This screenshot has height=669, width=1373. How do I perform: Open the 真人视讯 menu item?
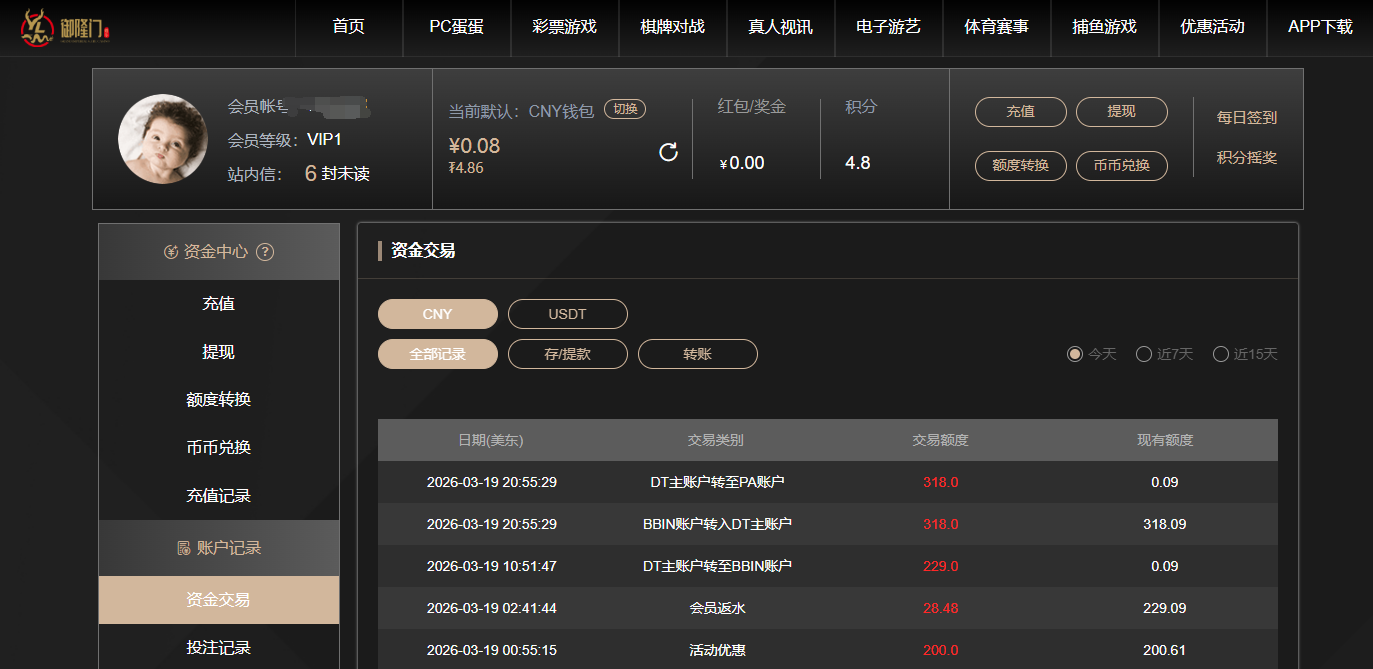pos(781,28)
